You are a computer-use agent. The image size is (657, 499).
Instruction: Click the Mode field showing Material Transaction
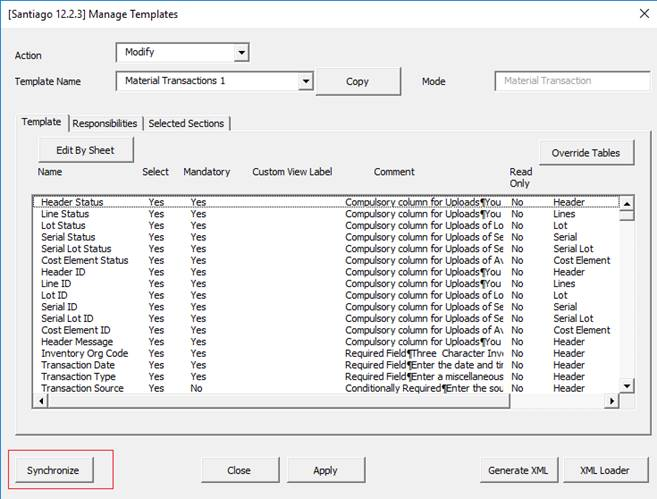click(572, 81)
